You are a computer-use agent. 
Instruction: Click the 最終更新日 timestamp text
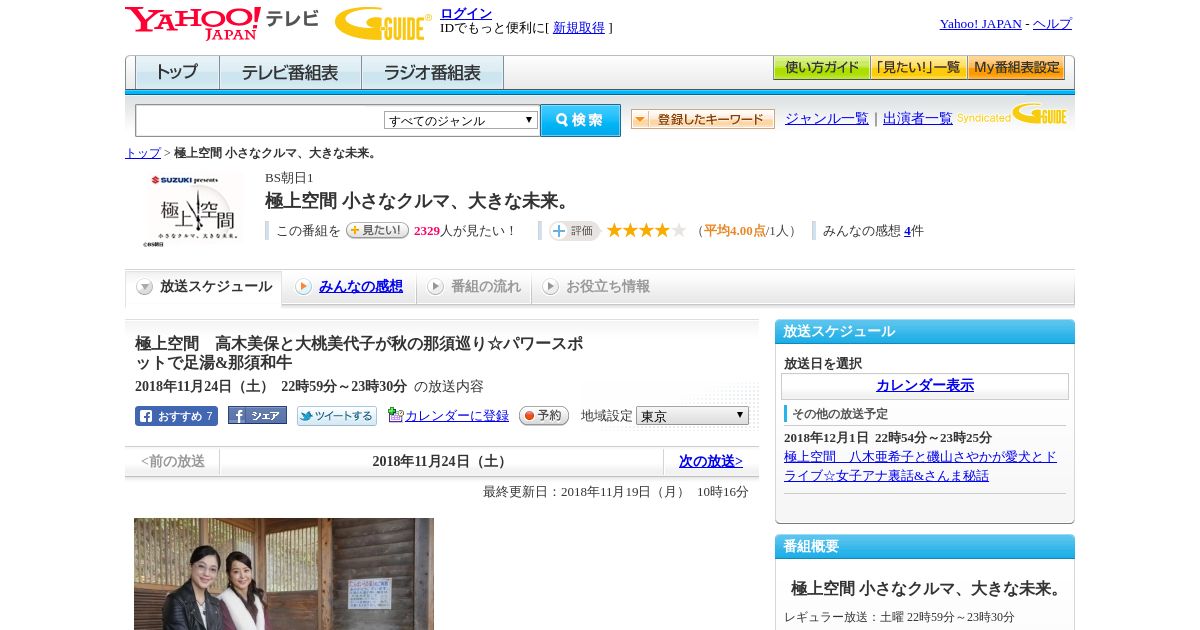click(x=616, y=492)
